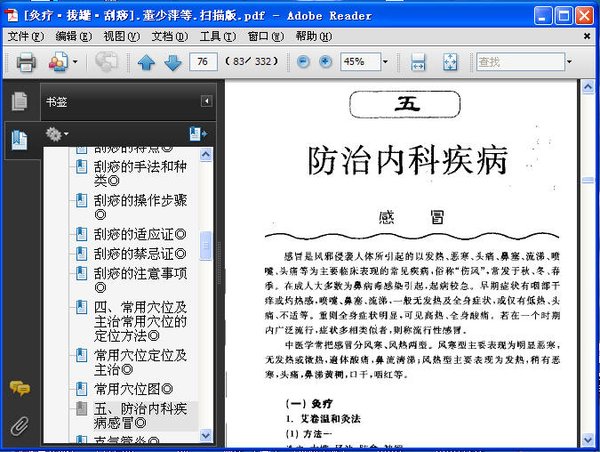
Task: Go to next page with down arrow
Action: coord(173,62)
